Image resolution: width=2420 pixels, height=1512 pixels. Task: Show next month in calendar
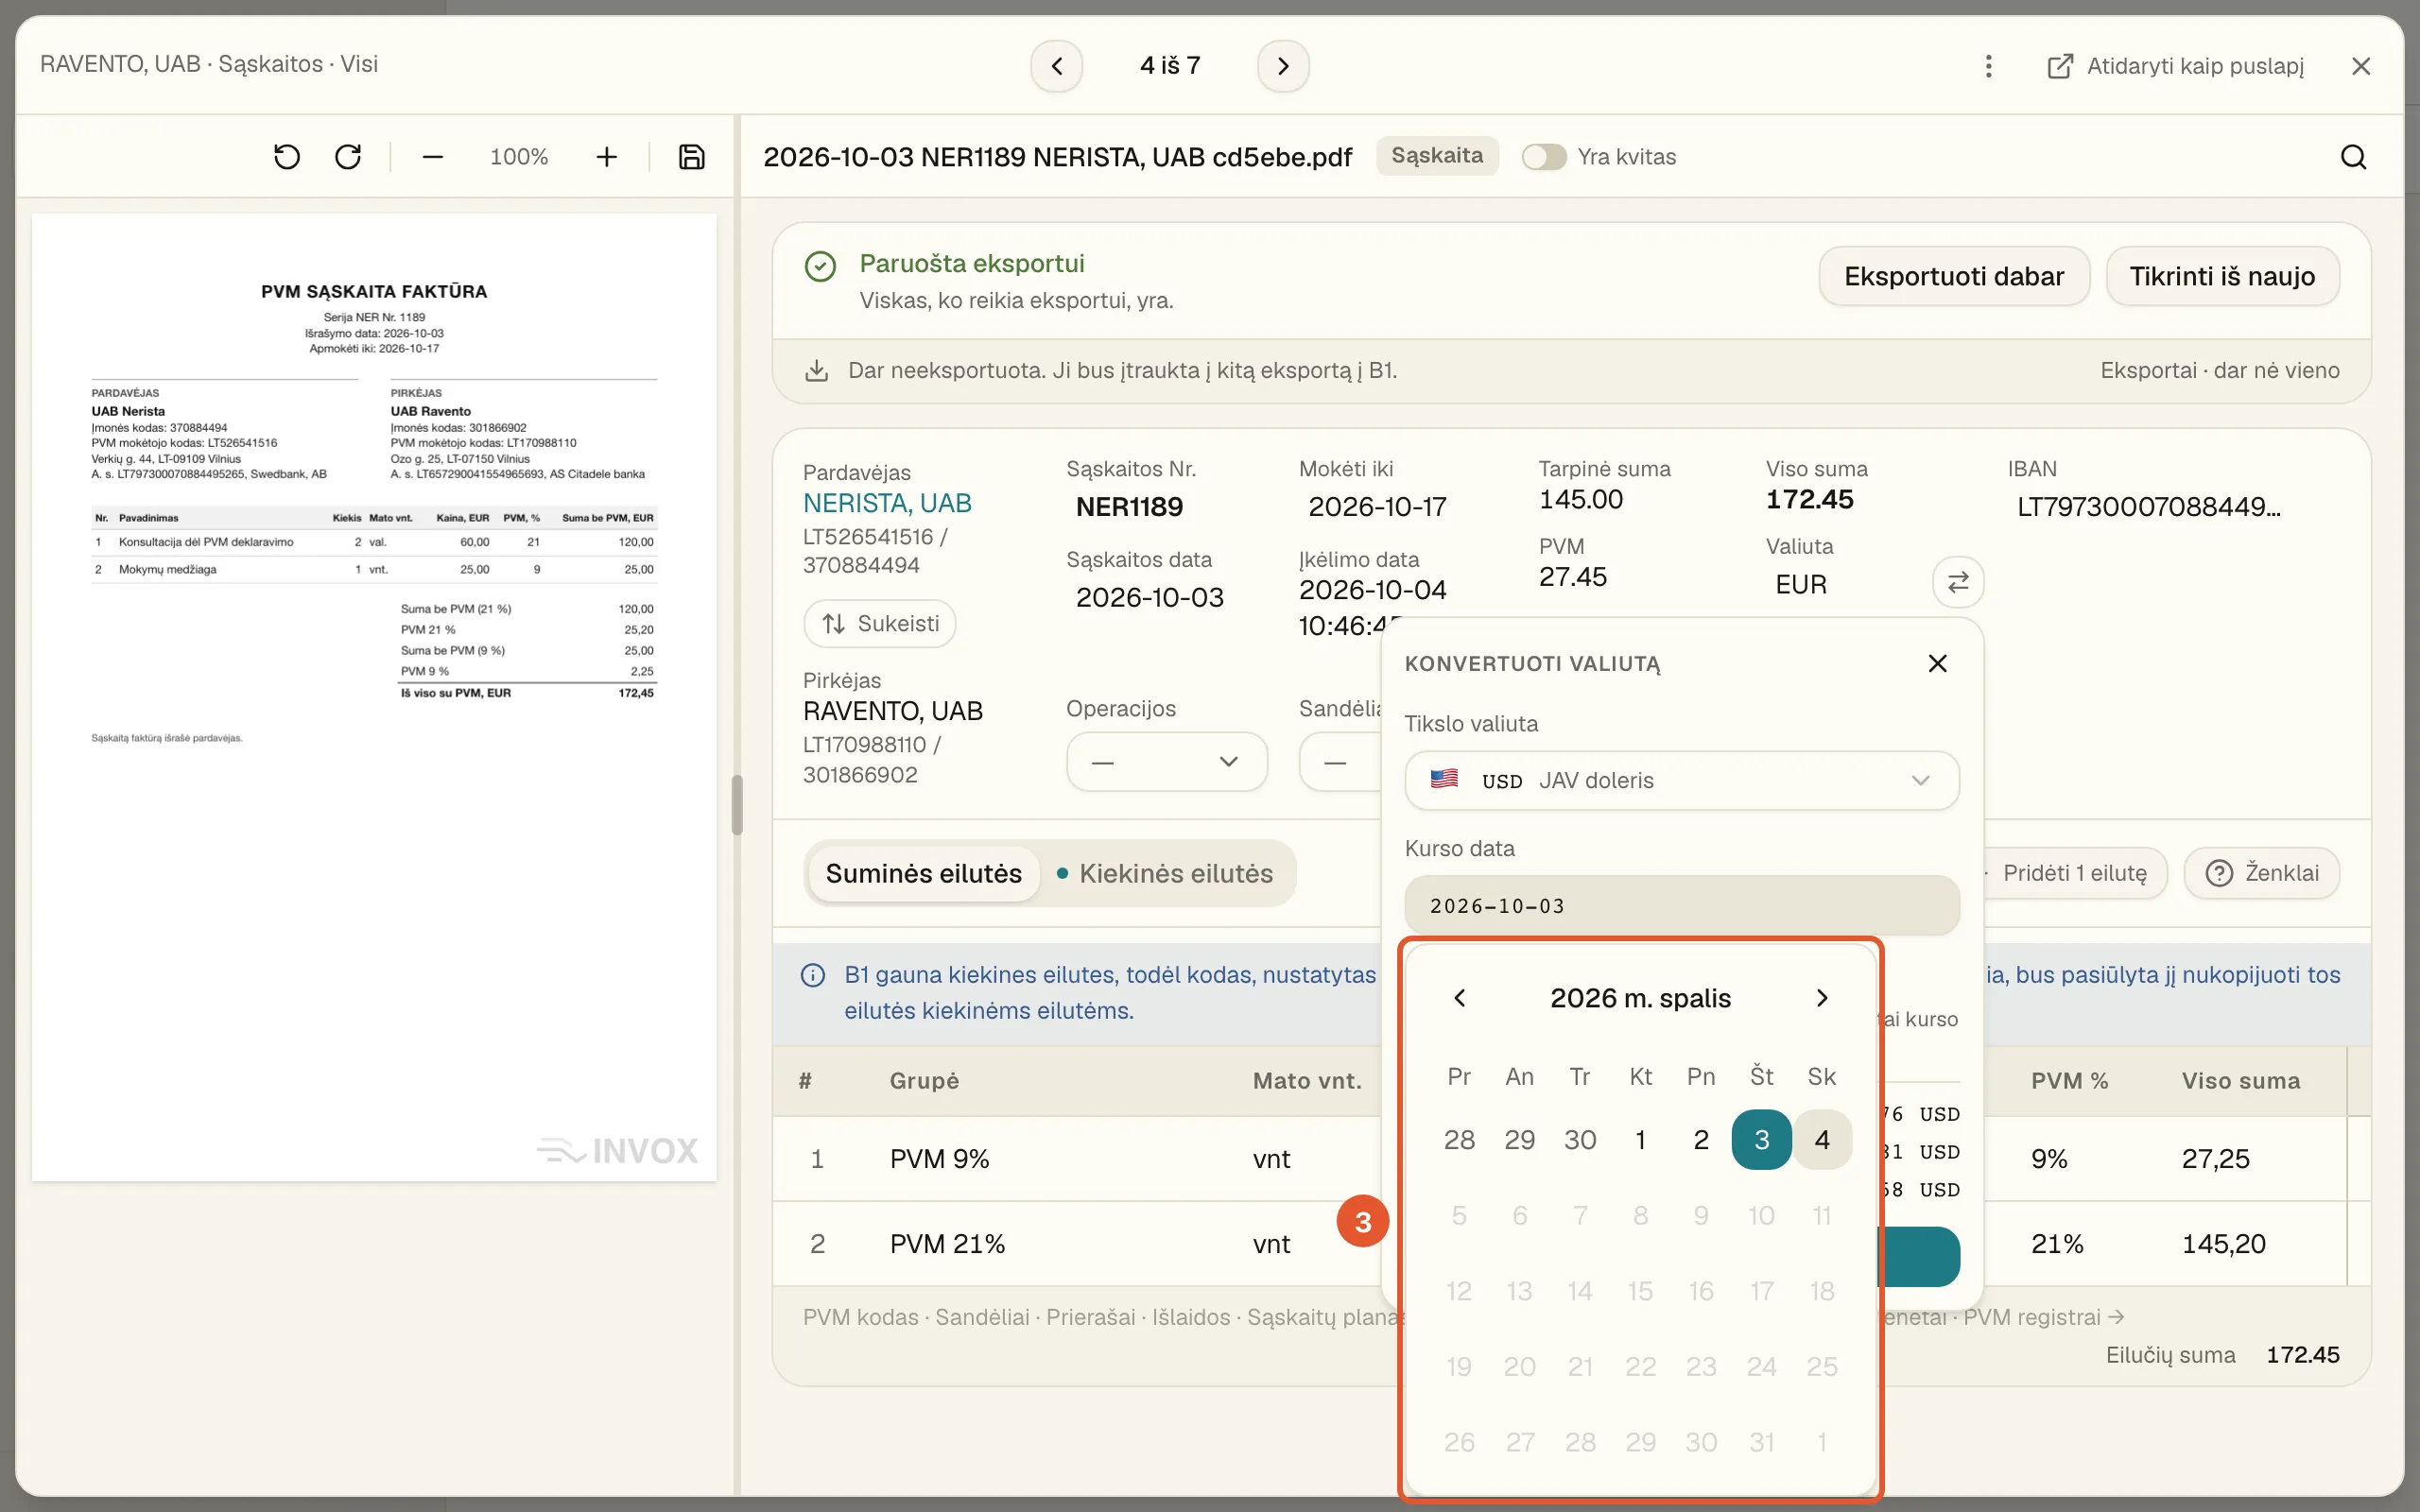pos(1822,998)
